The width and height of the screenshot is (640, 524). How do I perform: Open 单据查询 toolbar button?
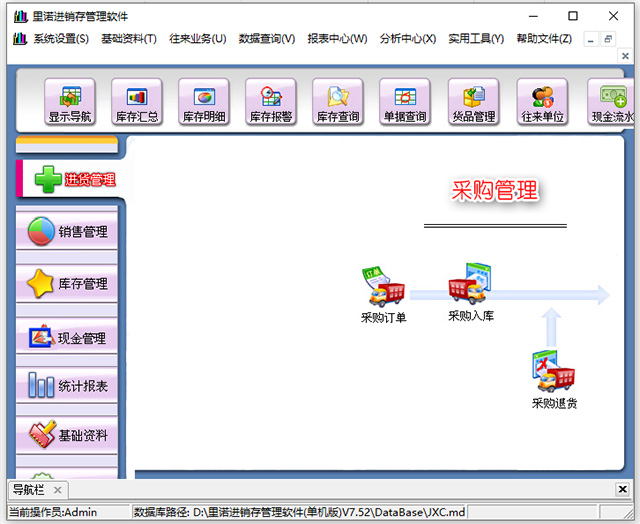point(404,102)
